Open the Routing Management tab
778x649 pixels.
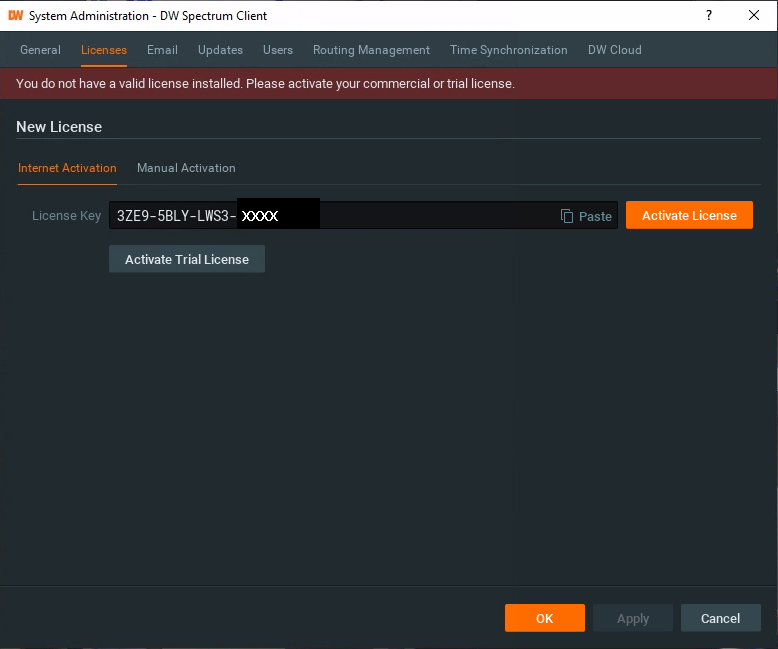click(x=371, y=50)
